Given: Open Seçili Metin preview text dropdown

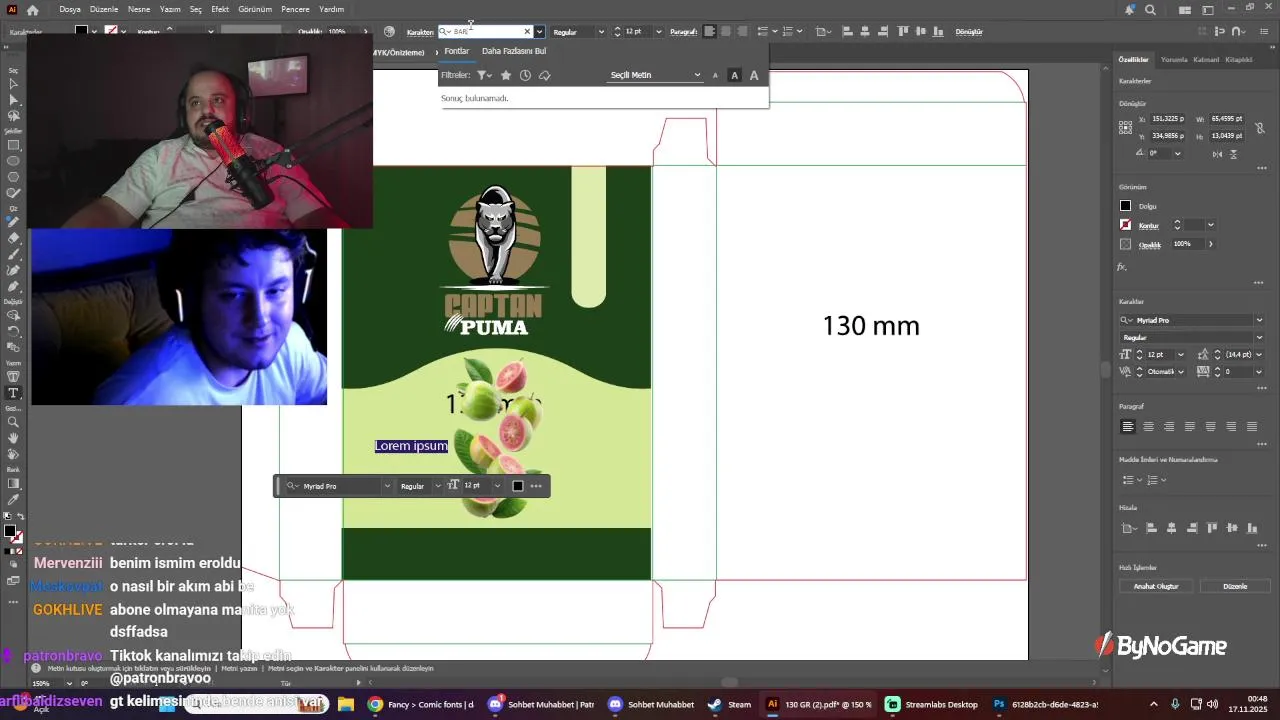Looking at the screenshot, I should click(x=656, y=75).
